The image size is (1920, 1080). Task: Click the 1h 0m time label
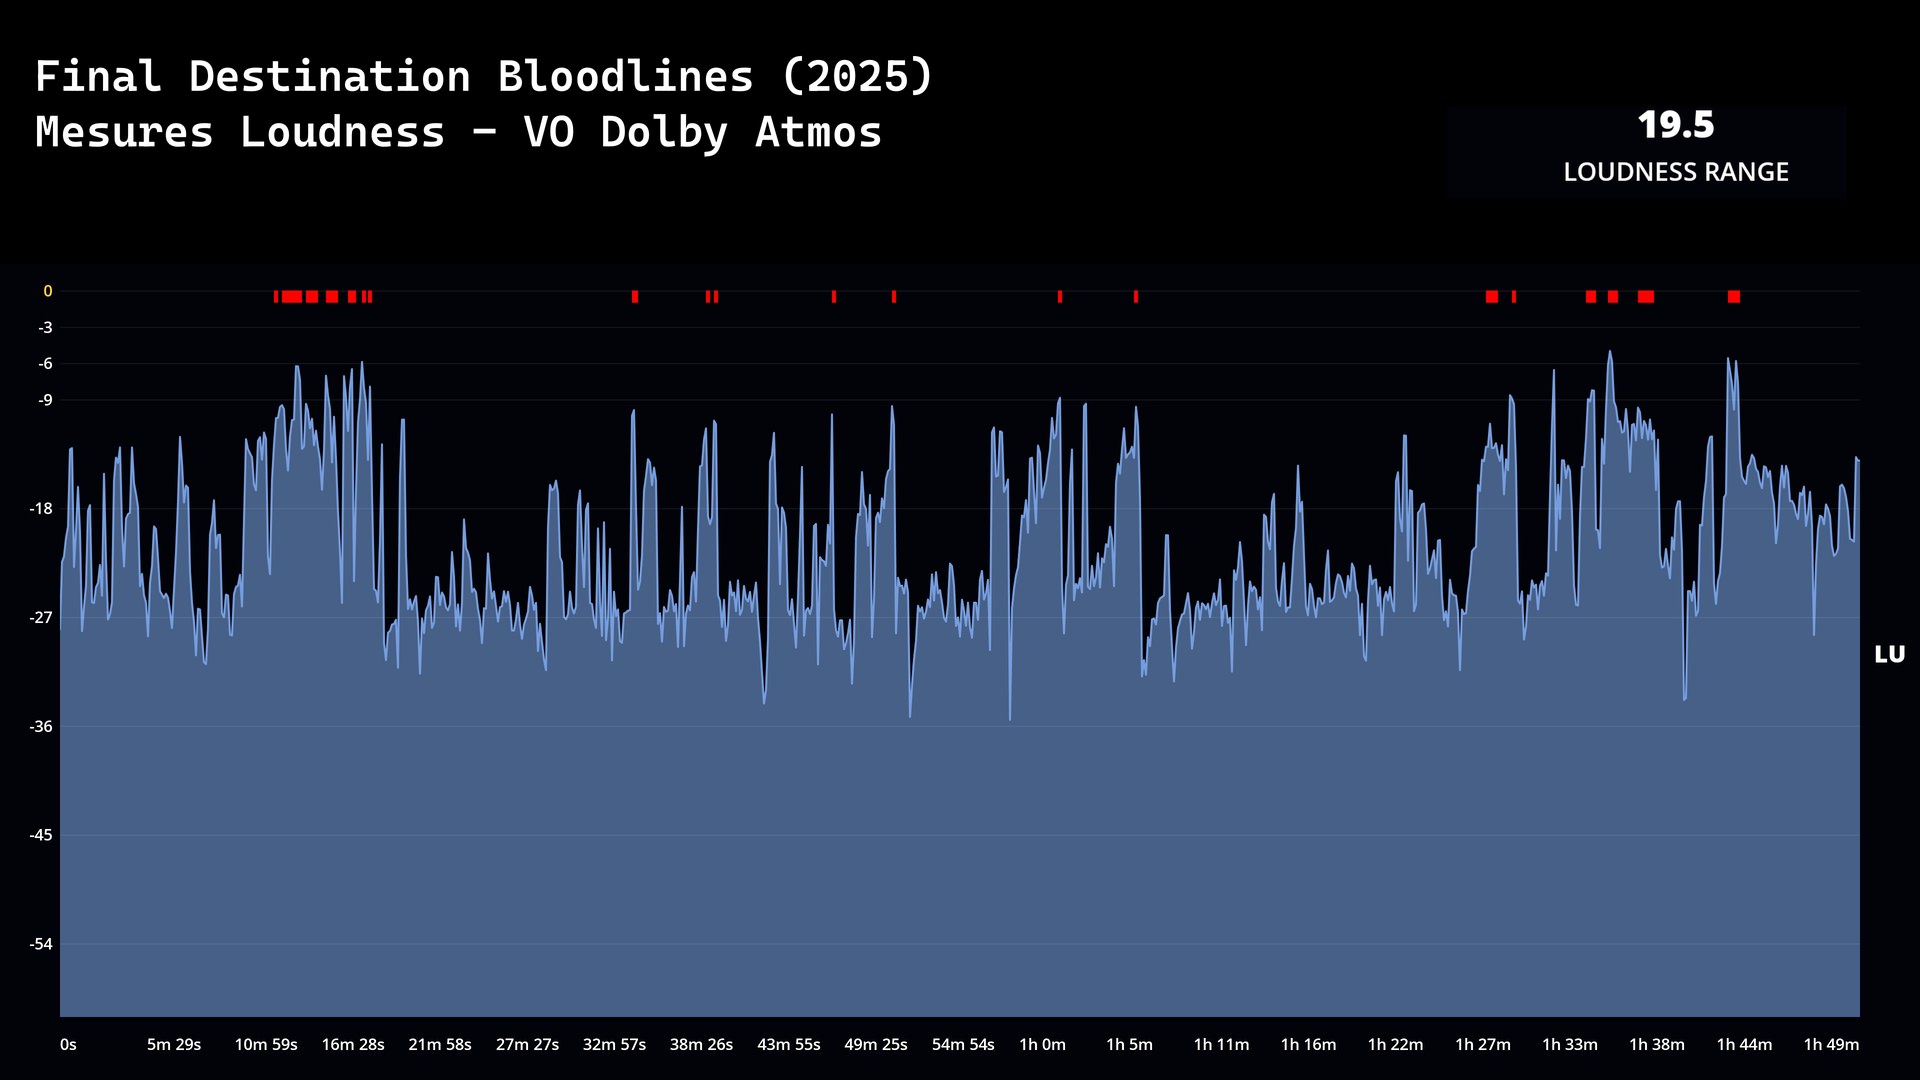click(1042, 1044)
